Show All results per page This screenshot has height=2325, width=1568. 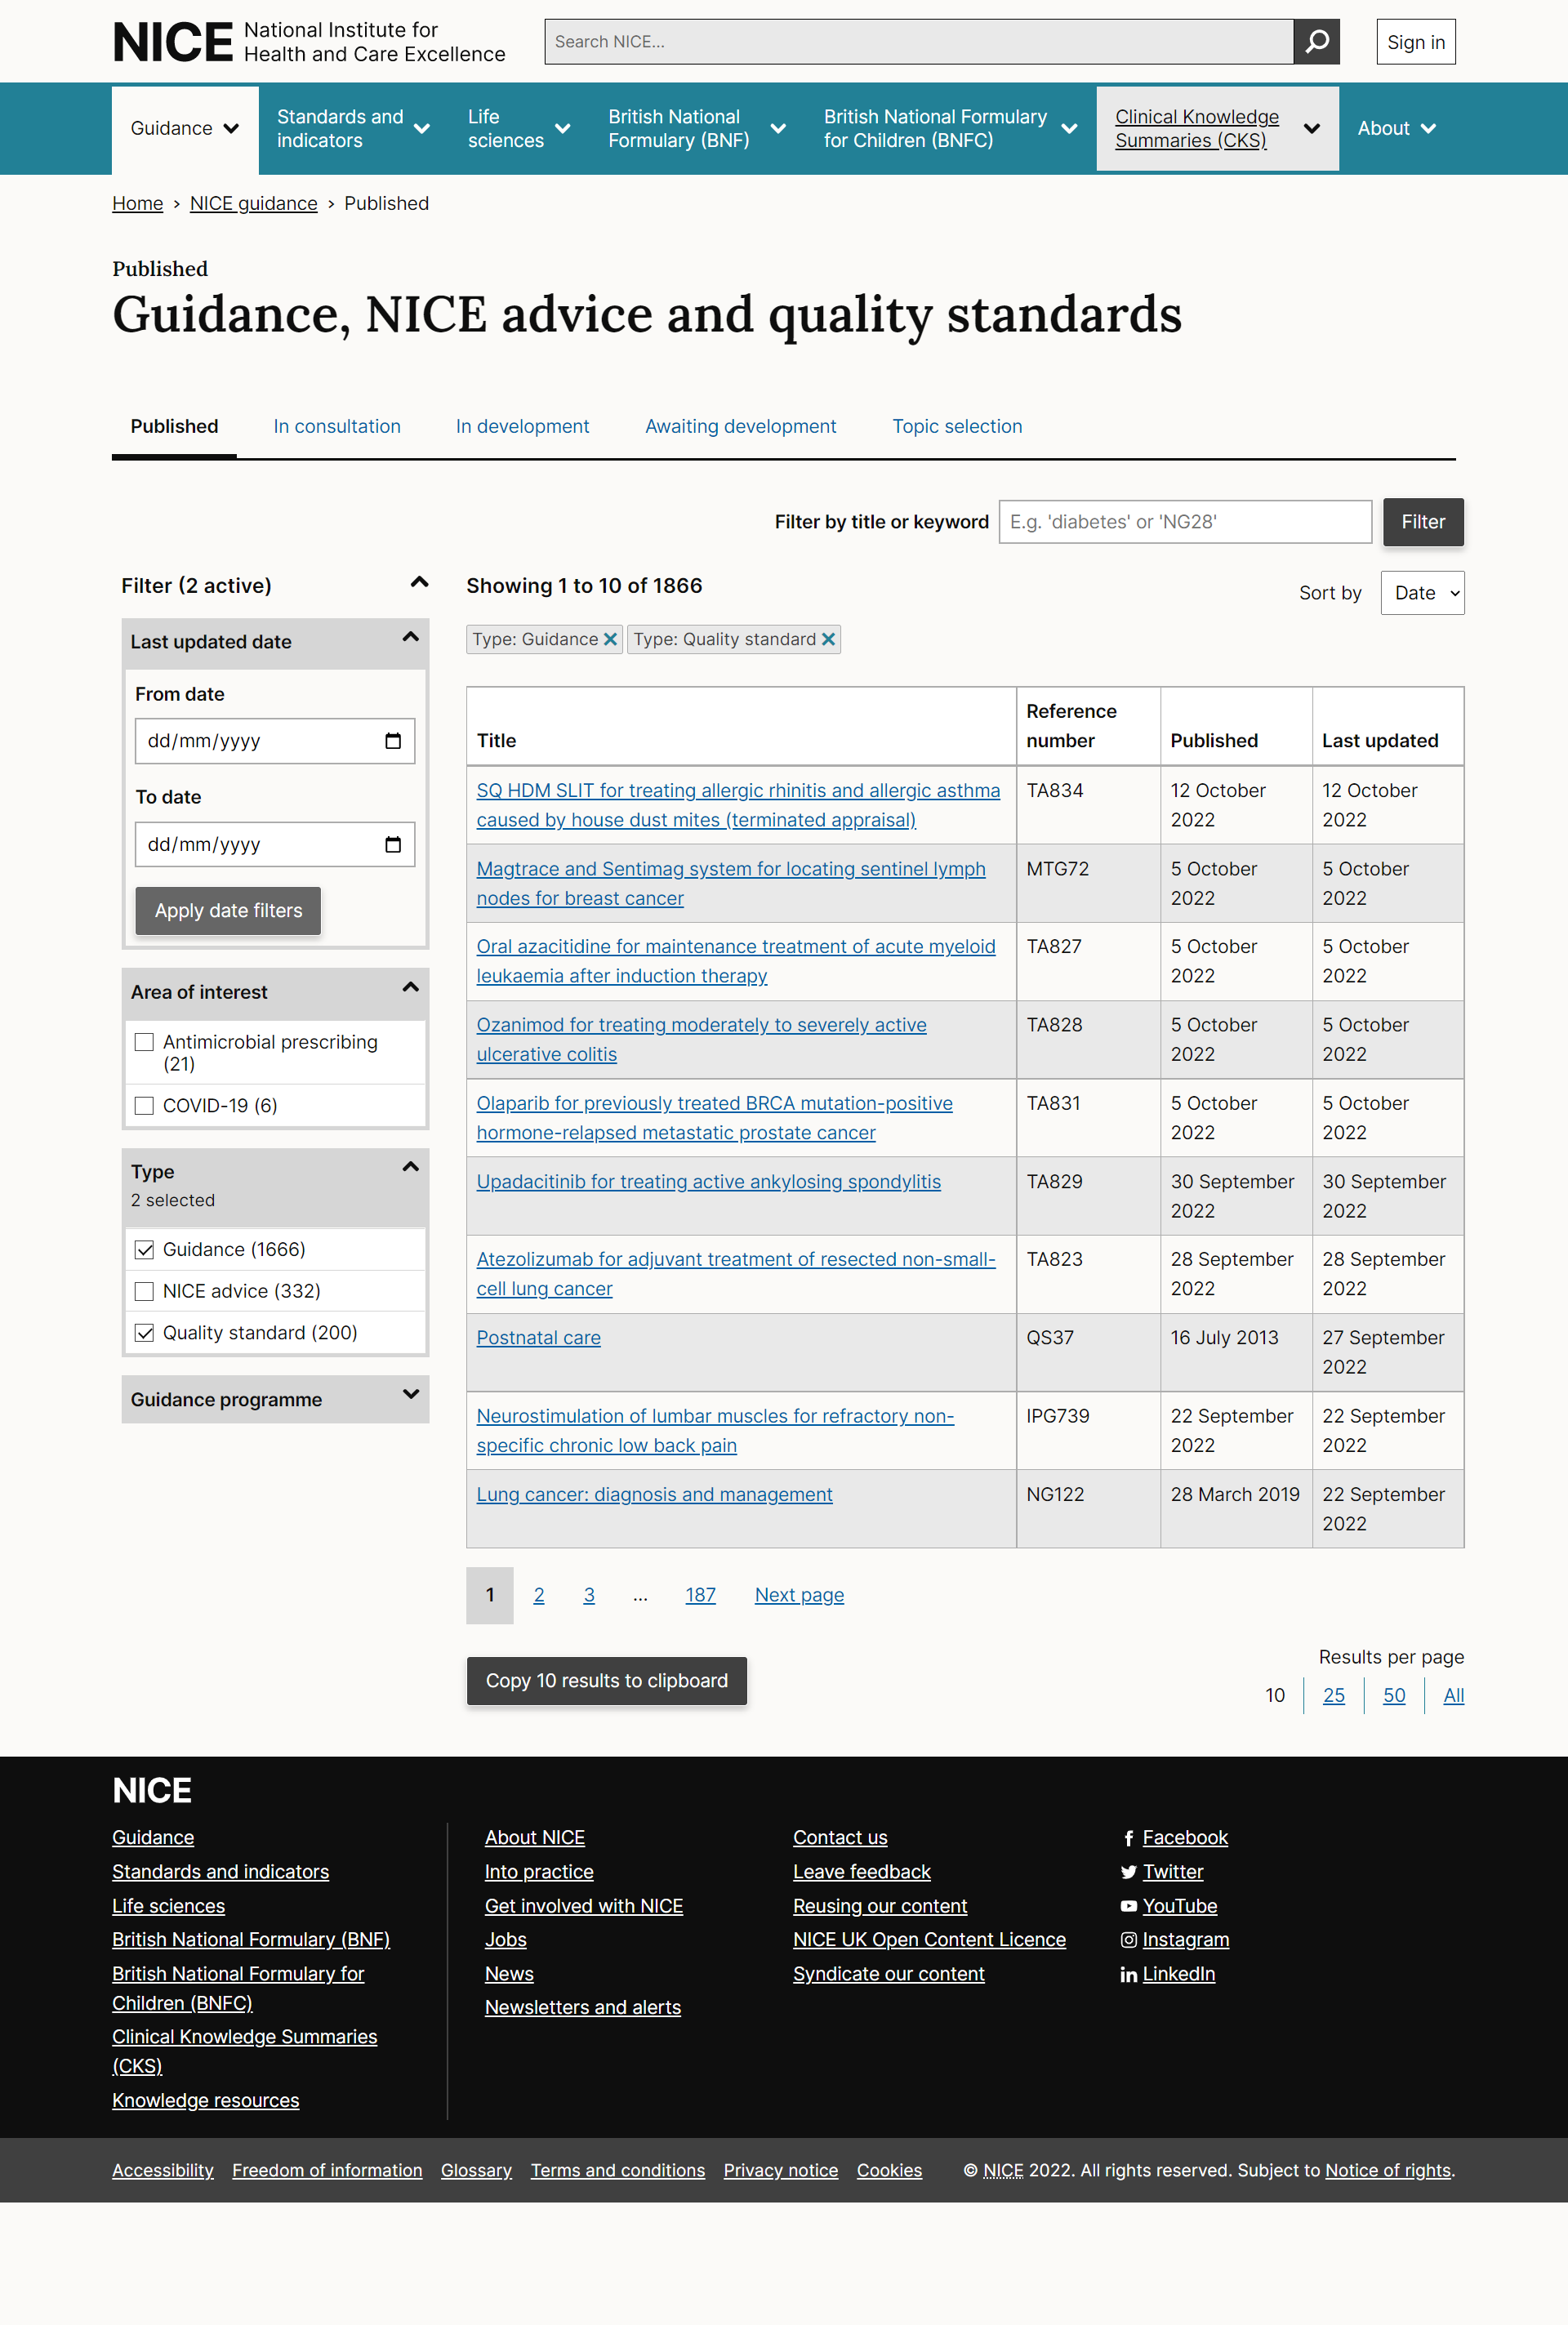[x=1453, y=1696]
